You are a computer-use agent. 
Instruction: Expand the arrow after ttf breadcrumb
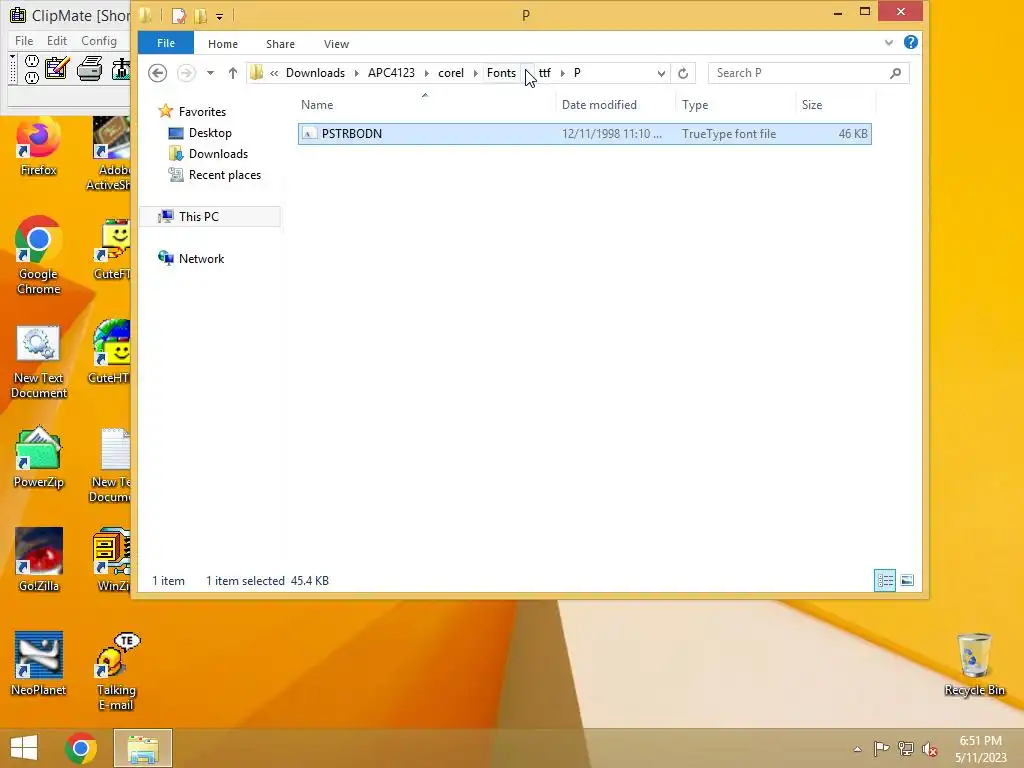pos(562,73)
